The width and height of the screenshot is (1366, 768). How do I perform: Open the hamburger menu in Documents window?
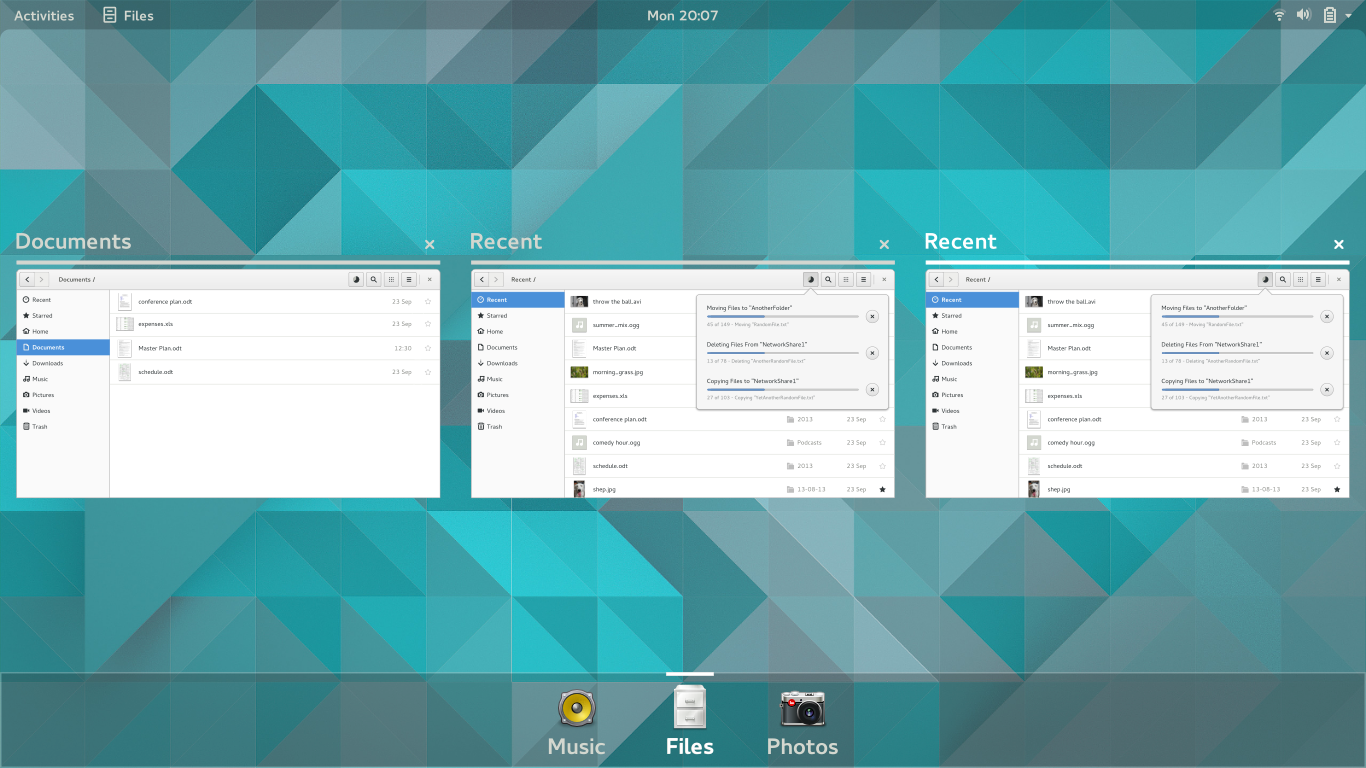click(x=409, y=280)
